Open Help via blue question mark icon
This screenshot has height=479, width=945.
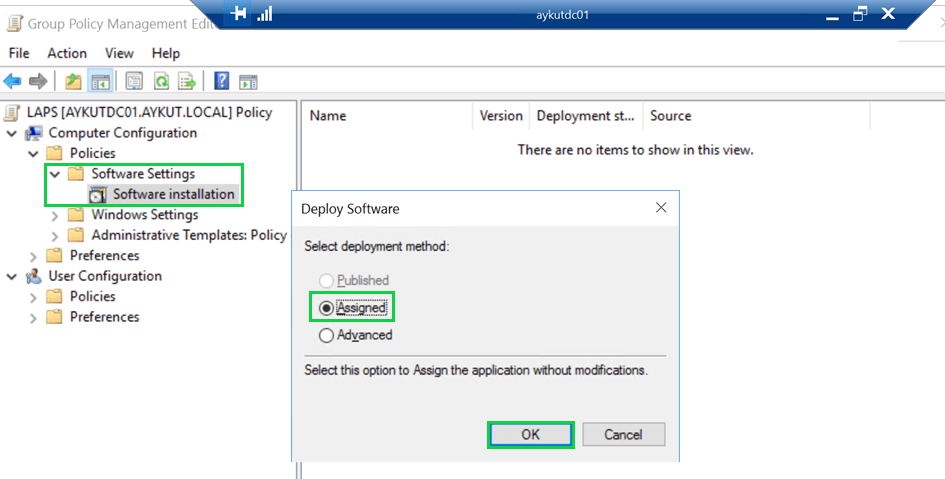[x=222, y=81]
